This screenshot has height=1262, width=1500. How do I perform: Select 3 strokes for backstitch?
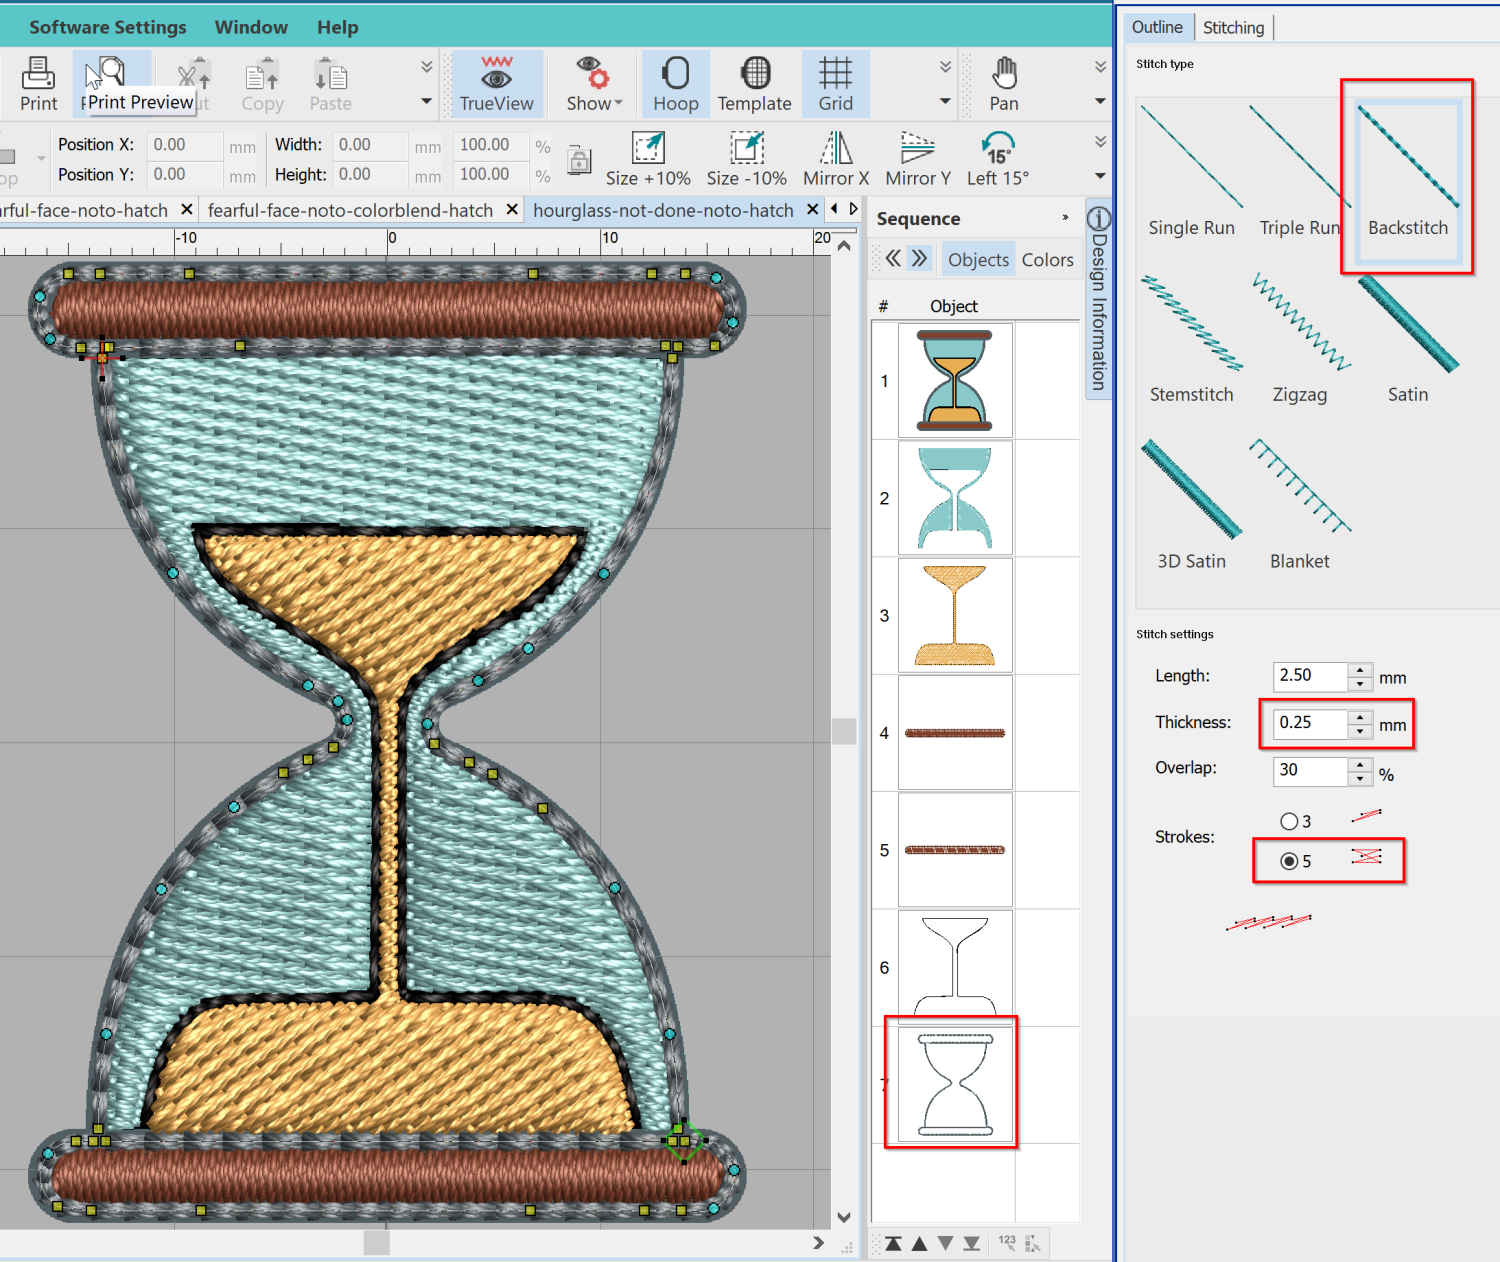point(1290,820)
